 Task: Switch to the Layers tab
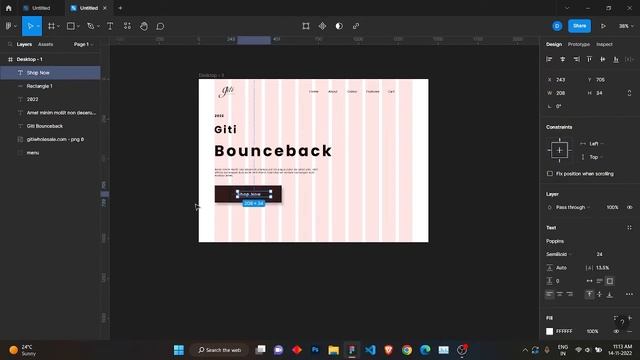coord(24,44)
